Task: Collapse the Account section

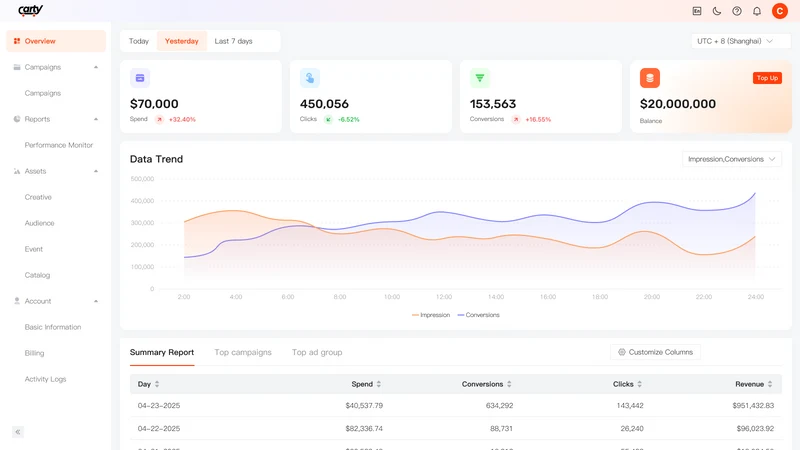Action: (x=96, y=301)
